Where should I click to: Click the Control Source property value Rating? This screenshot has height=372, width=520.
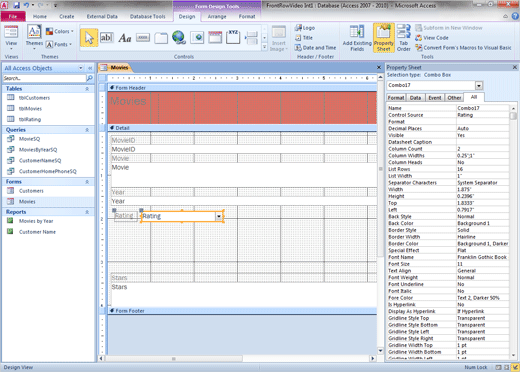pos(483,115)
